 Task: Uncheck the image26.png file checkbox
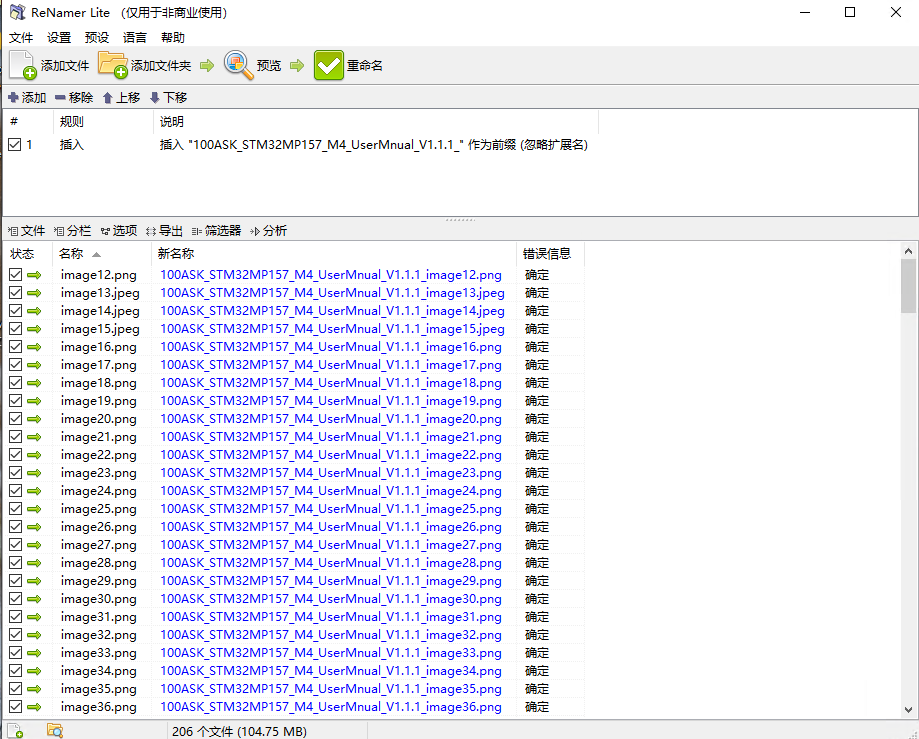click(x=15, y=526)
